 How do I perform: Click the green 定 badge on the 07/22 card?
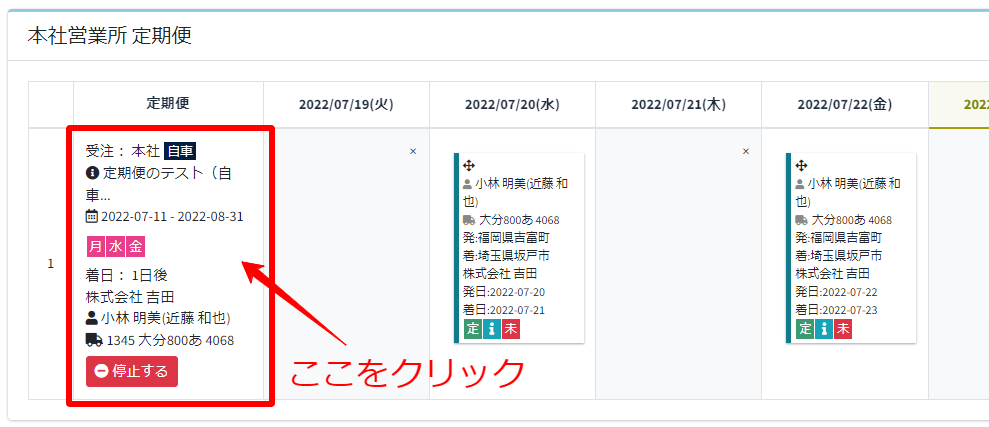[803, 329]
